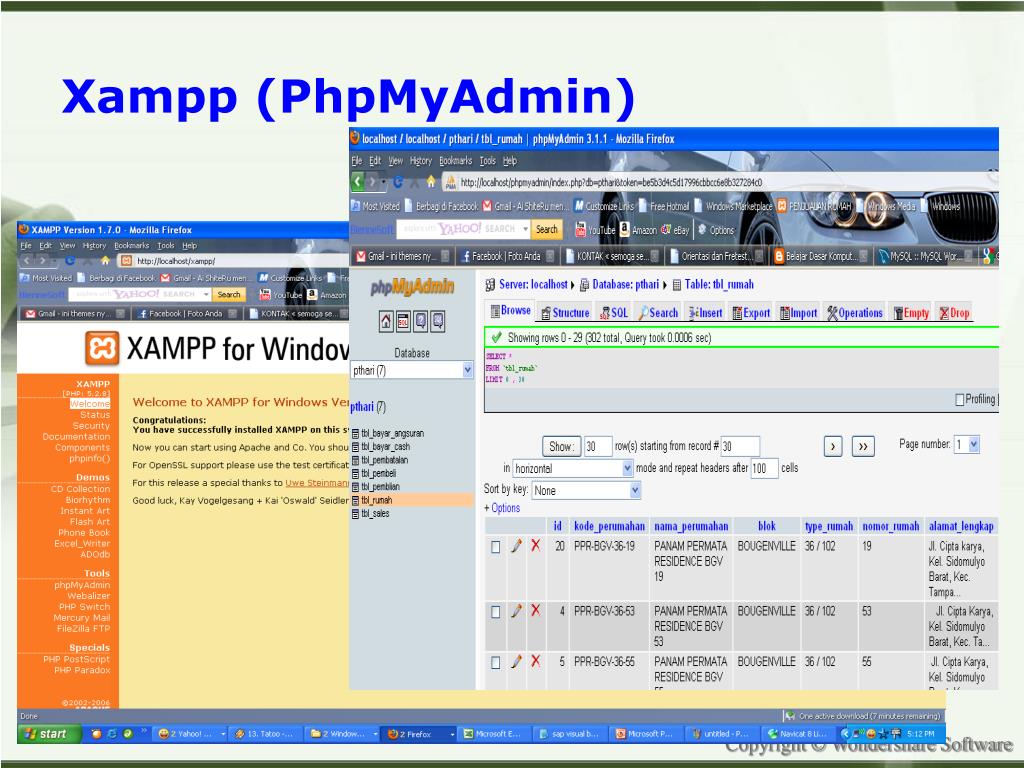The image size is (1024, 768).
Task: Click the number of rows field
Action: [598, 446]
